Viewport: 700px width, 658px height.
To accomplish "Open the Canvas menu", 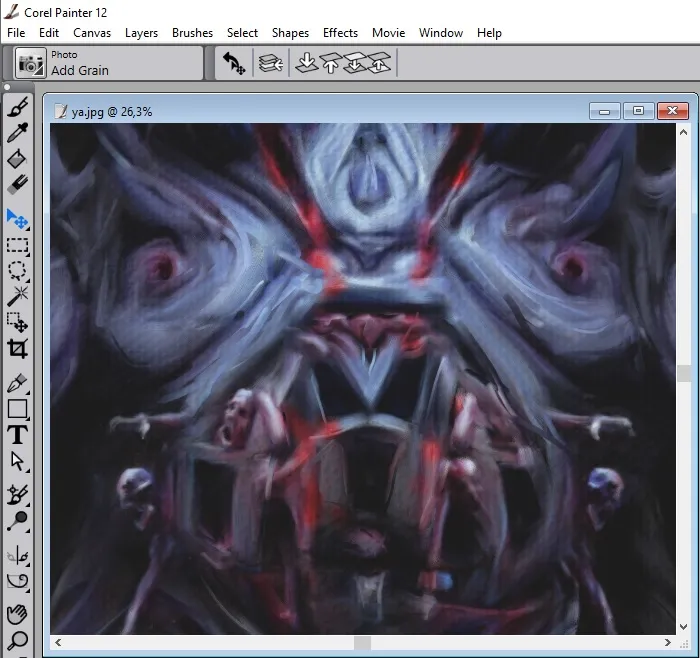I will pyautogui.click(x=92, y=33).
